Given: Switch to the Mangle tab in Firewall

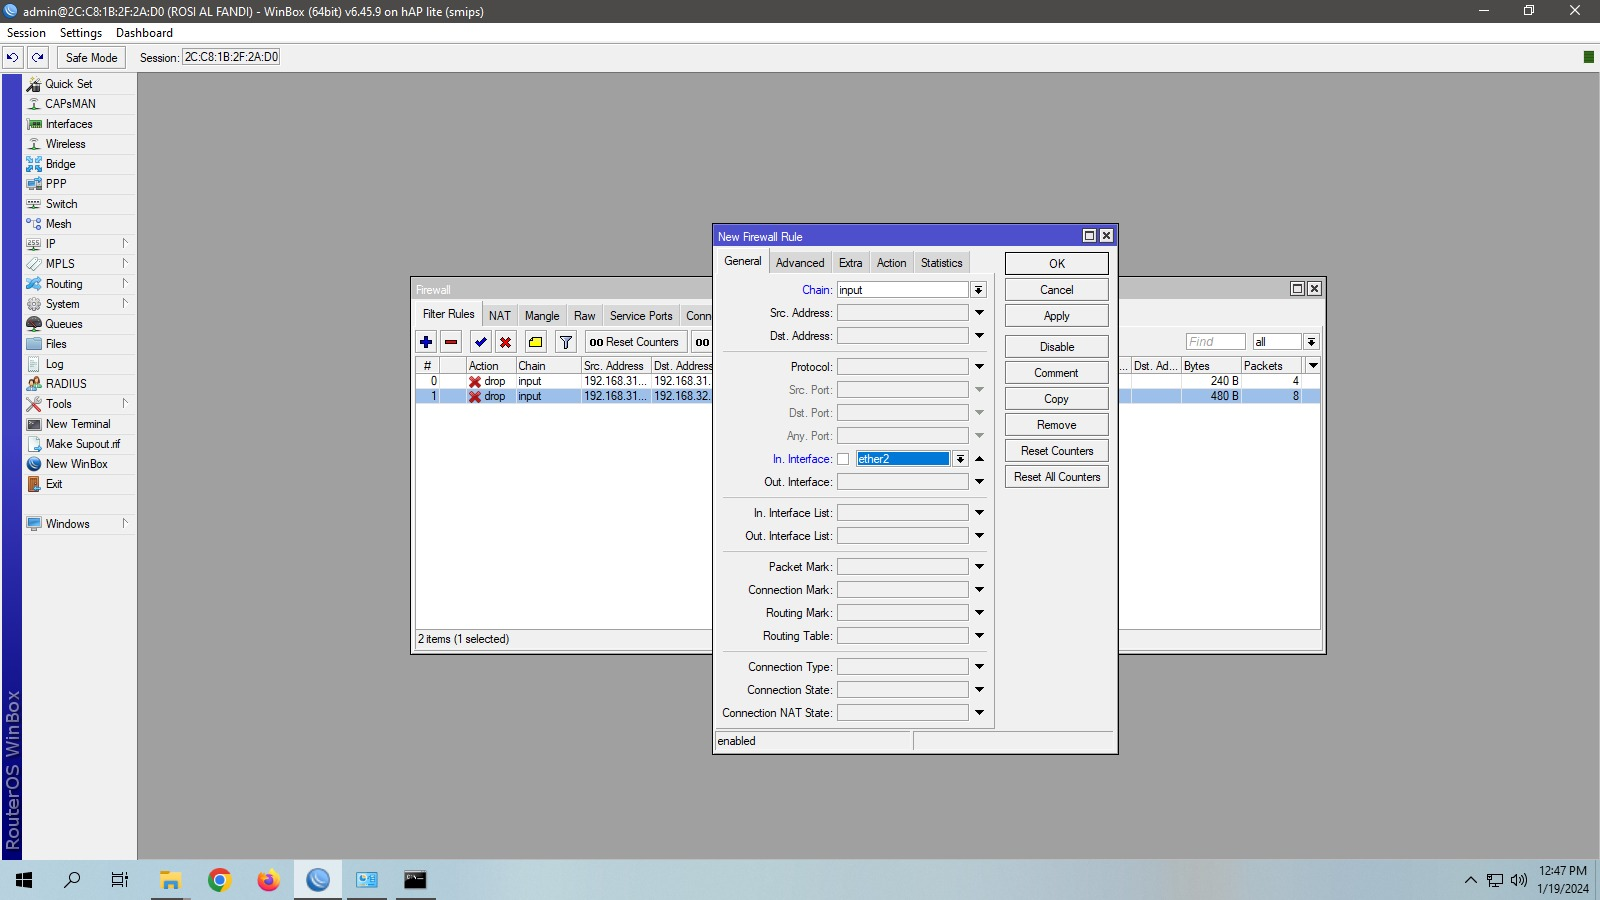Looking at the screenshot, I should pos(542,316).
